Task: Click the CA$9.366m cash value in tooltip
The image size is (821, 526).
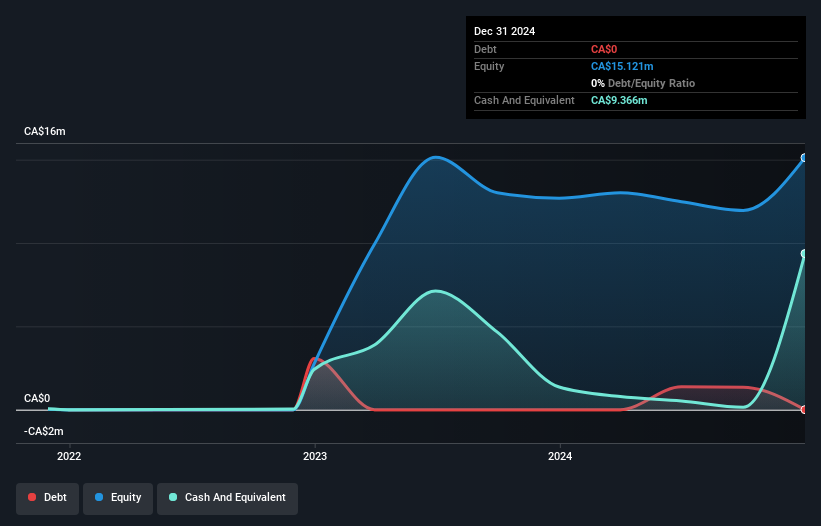Action: pos(619,100)
